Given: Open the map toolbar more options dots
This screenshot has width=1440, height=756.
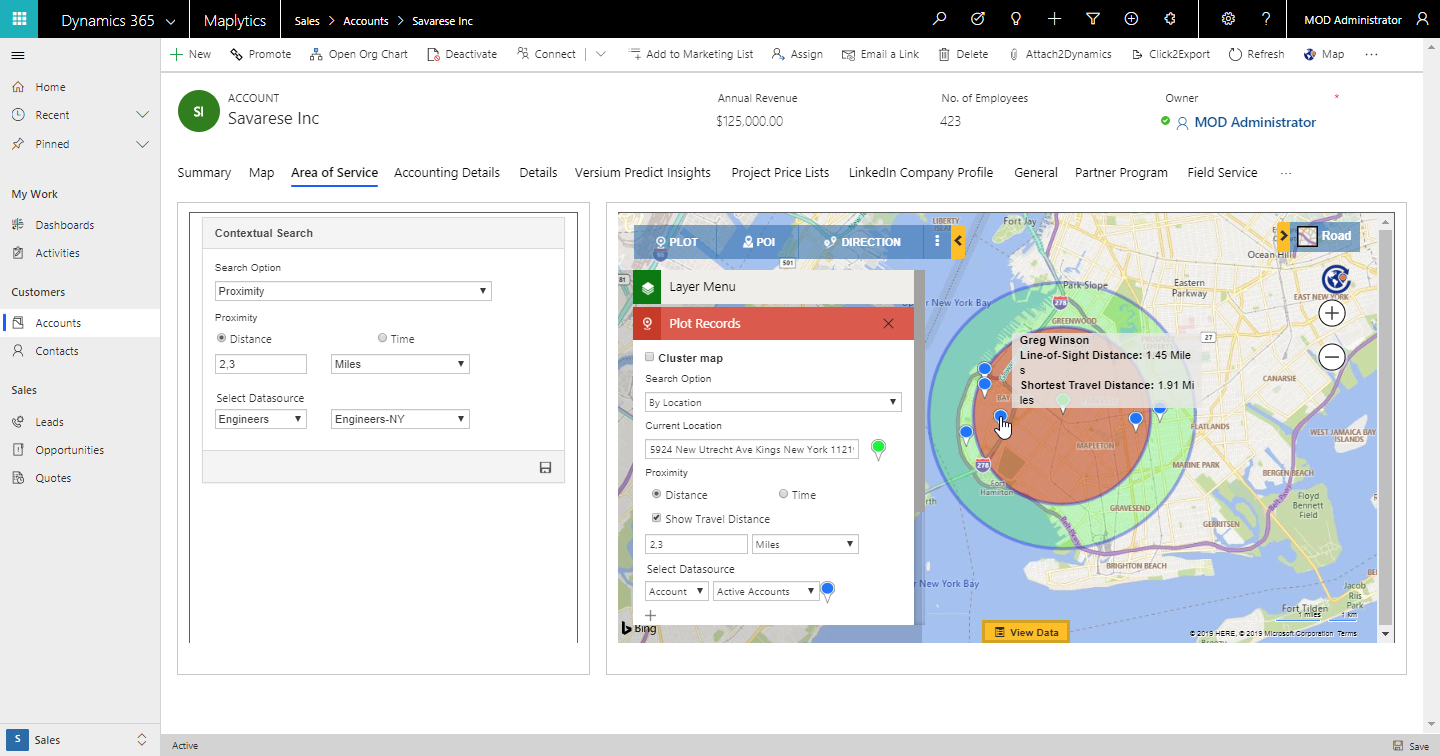Looking at the screenshot, I should pyautogui.click(x=937, y=241).
